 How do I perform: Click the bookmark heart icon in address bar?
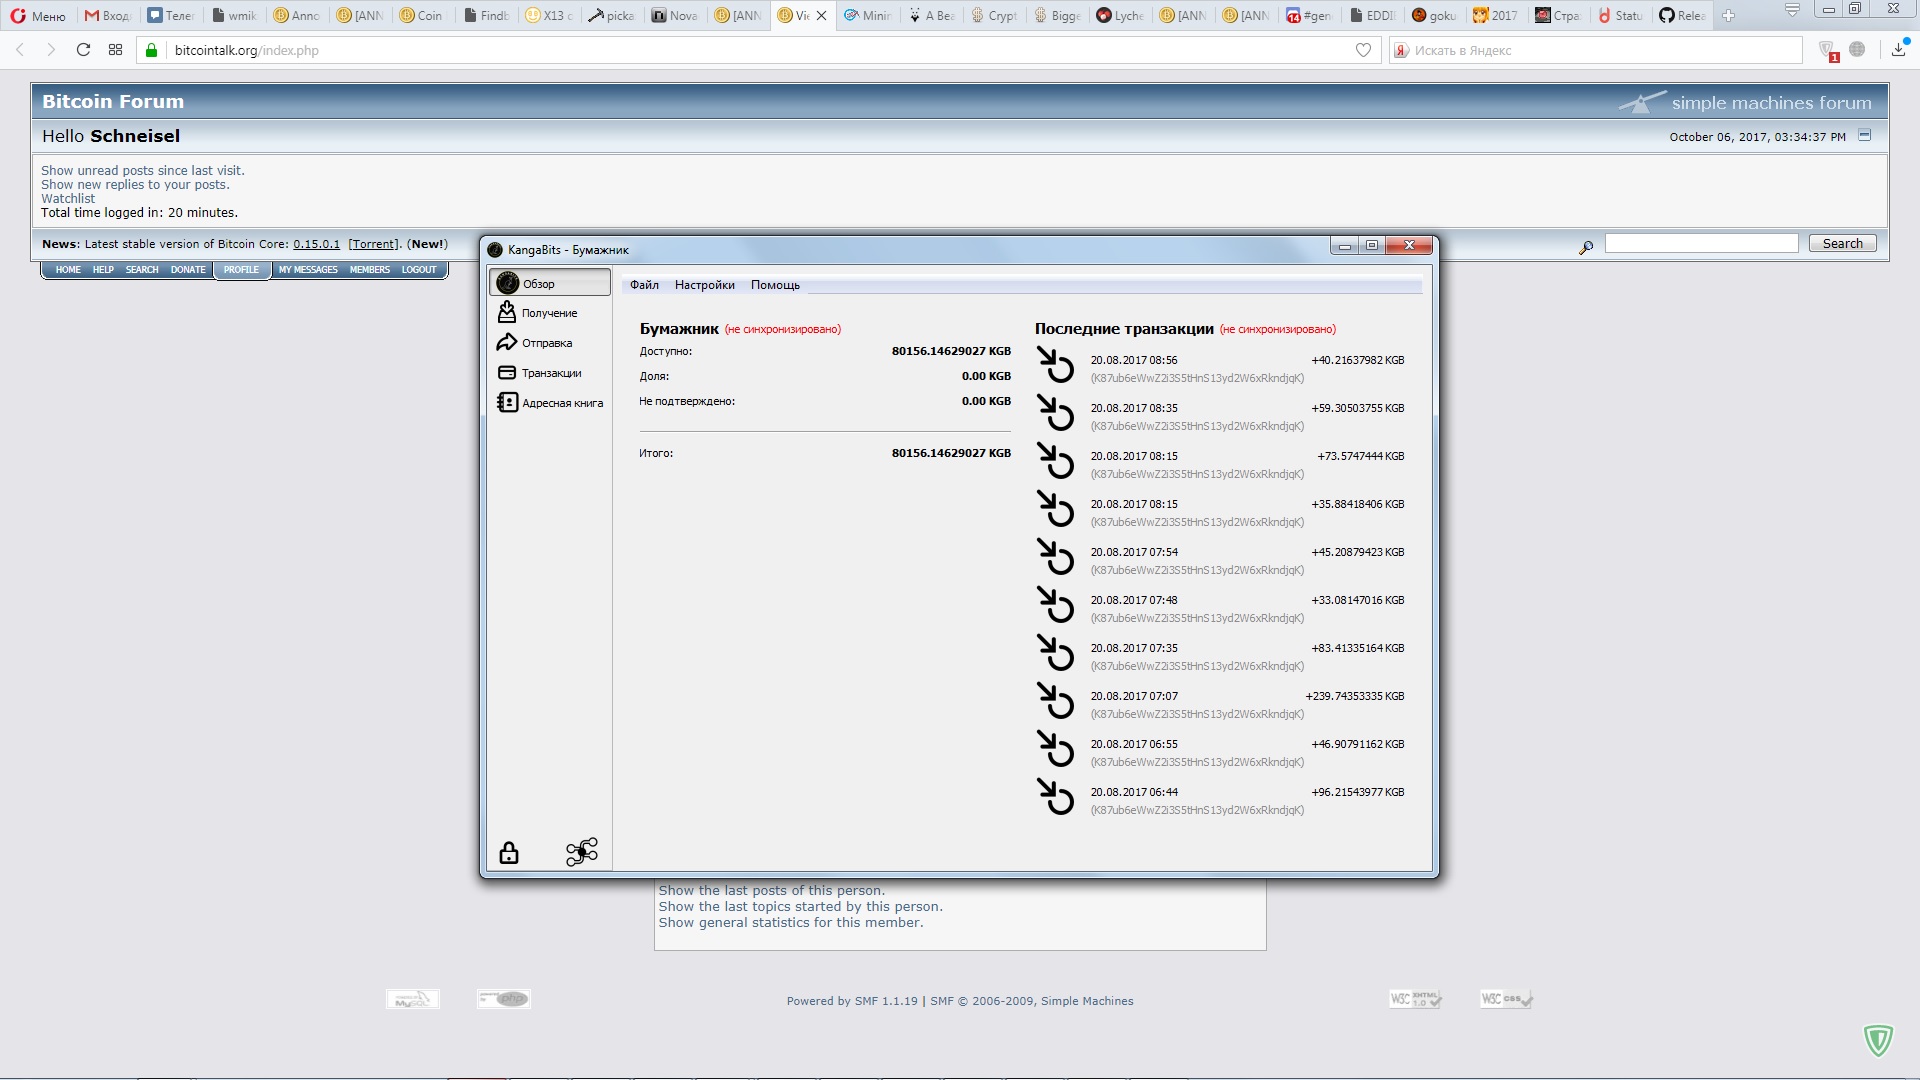[1363, 50]
